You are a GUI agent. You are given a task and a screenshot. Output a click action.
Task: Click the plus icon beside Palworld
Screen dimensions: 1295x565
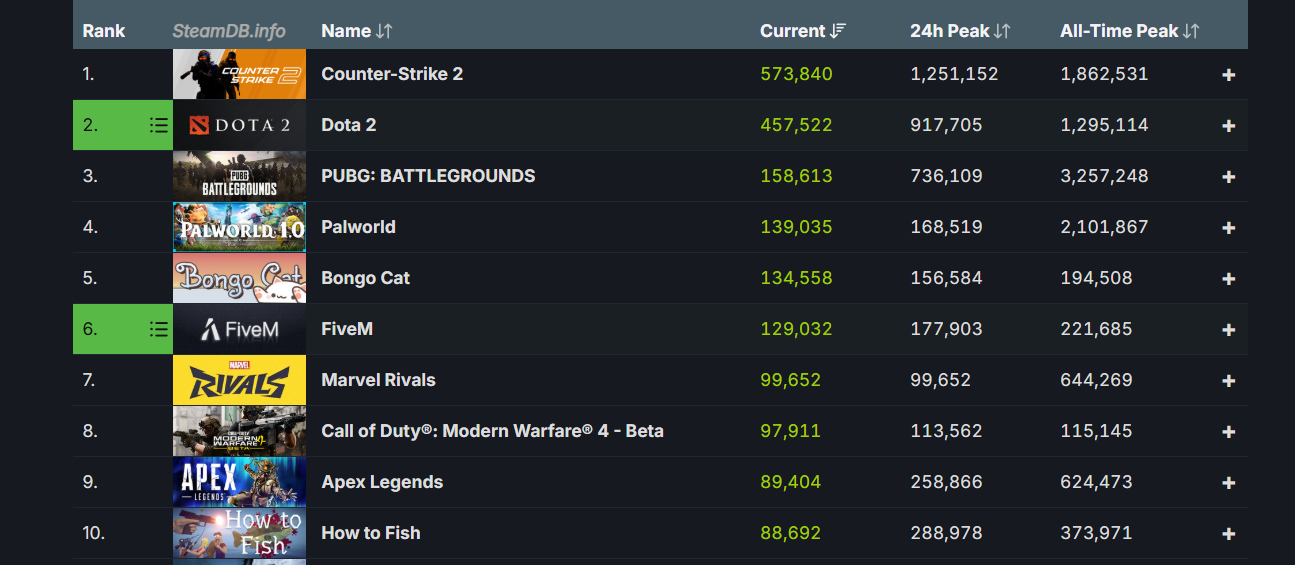tap(1229, 228)
